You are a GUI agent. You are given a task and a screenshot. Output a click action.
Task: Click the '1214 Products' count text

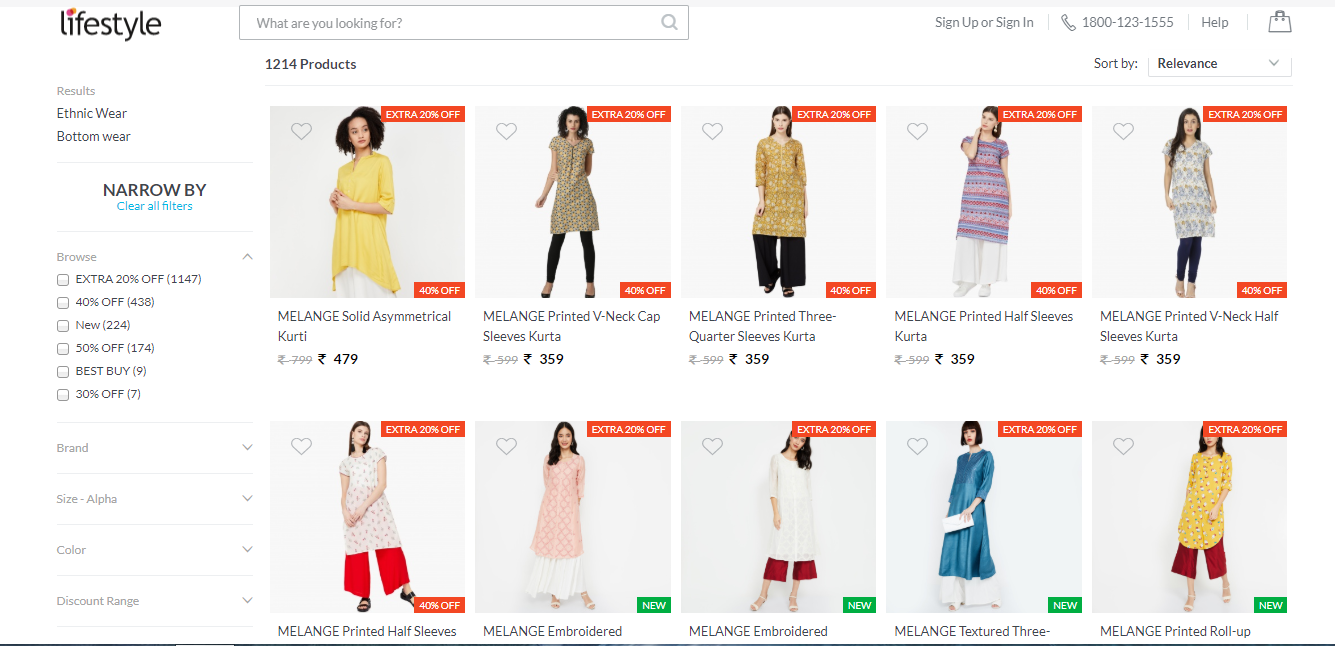point(310,64)
